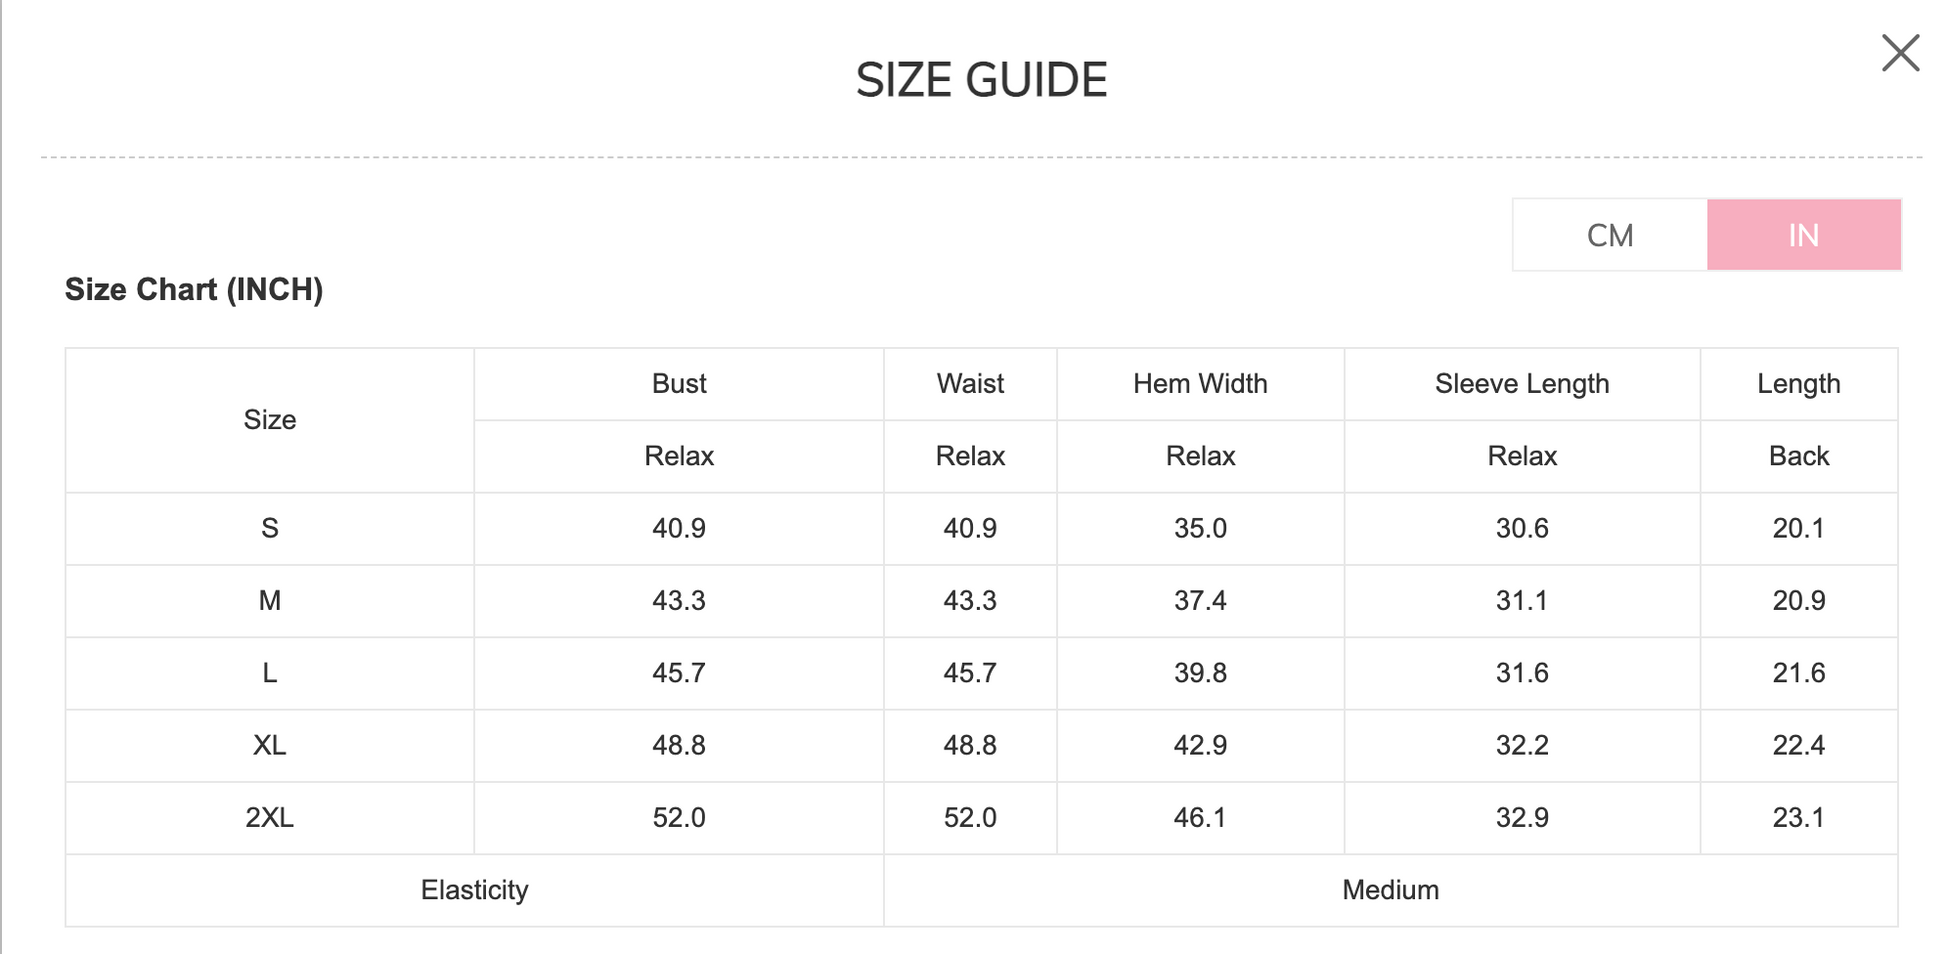Select the 21.6 back length value
Viewport: 1946px width, 954px height.
tap(1798, 673)
